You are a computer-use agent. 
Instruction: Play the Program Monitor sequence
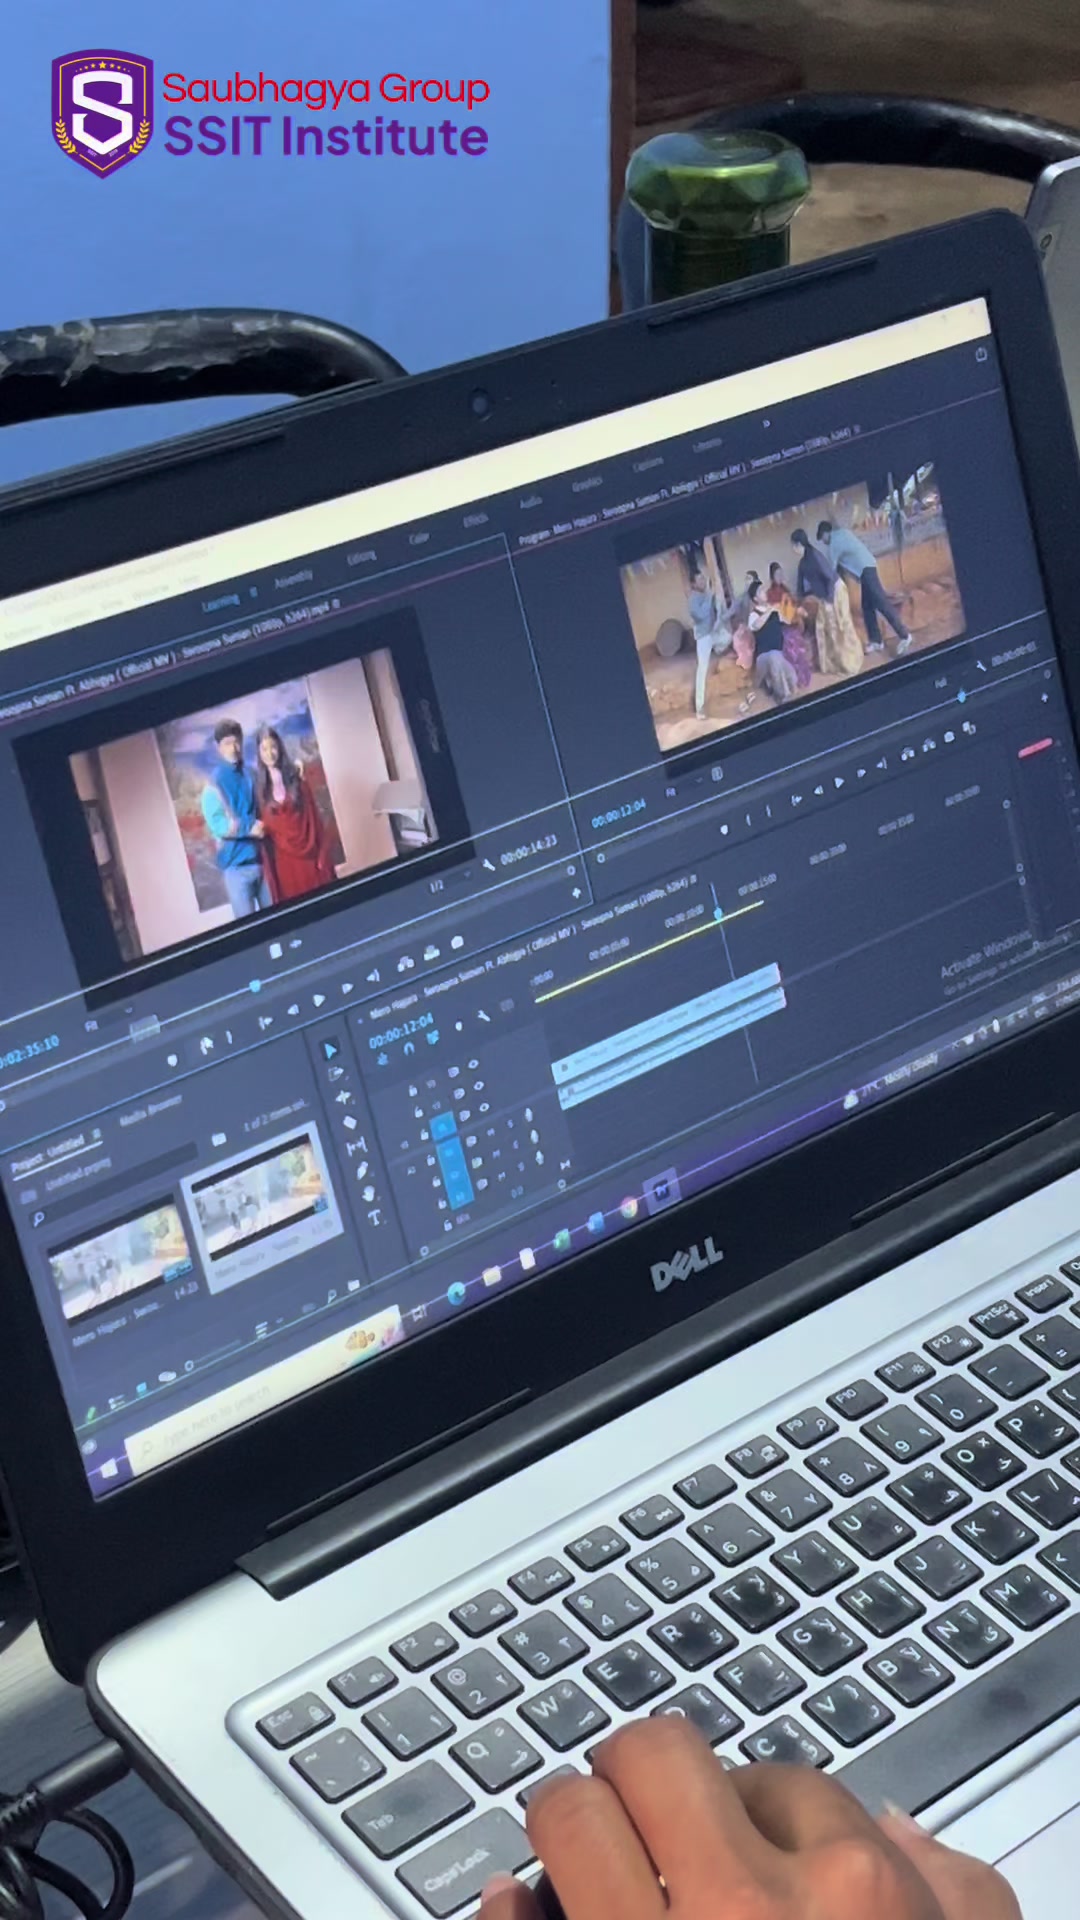click(x=839, y=782)
